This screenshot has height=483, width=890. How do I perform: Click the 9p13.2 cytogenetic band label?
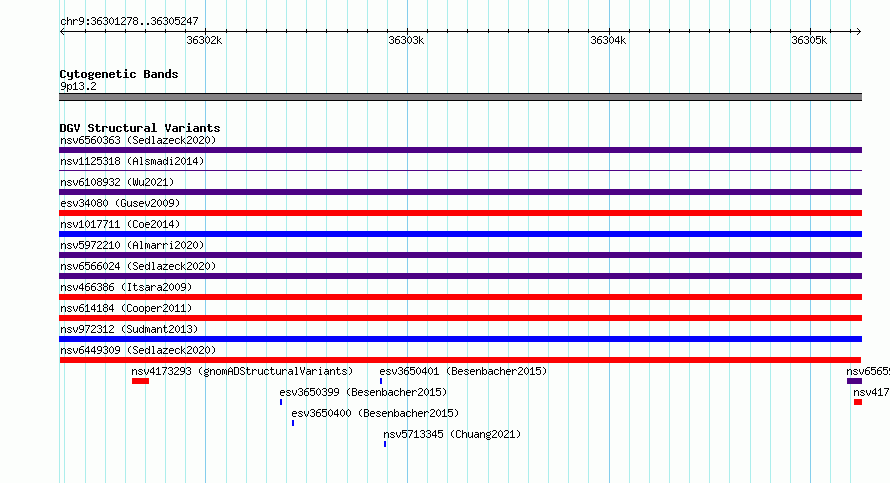point(78,86)
